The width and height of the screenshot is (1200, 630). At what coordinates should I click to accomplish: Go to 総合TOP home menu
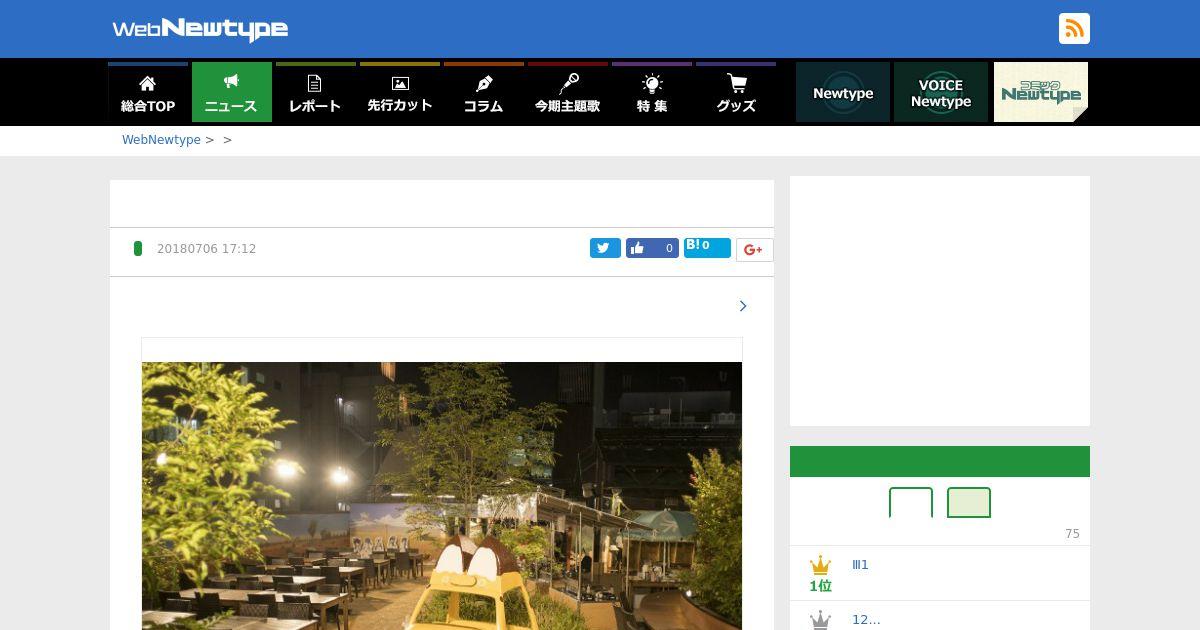point(148,92)
